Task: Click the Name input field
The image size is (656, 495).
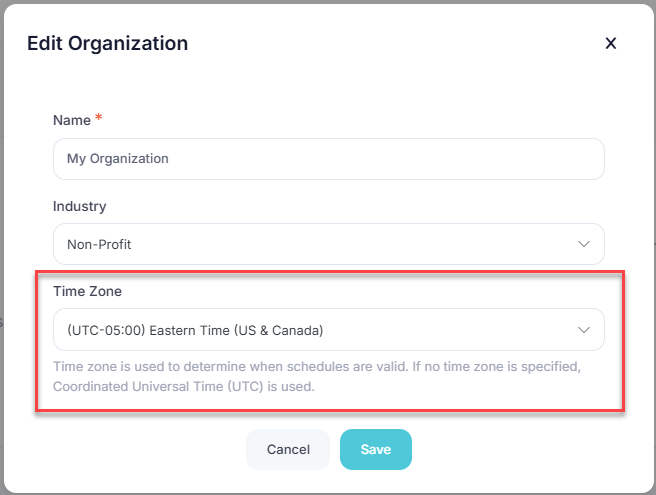Action: tap(328, 159)
